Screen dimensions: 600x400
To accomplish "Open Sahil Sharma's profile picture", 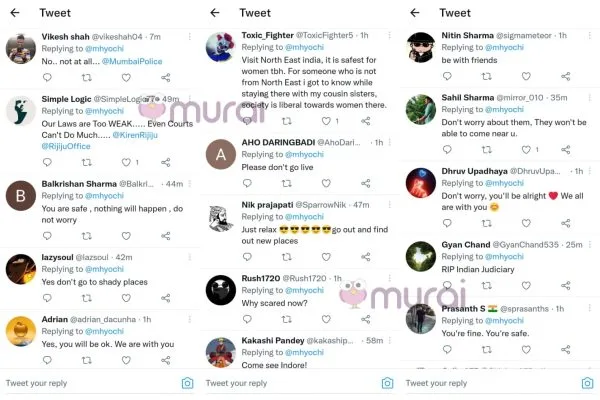I will (x=421, y=109).
